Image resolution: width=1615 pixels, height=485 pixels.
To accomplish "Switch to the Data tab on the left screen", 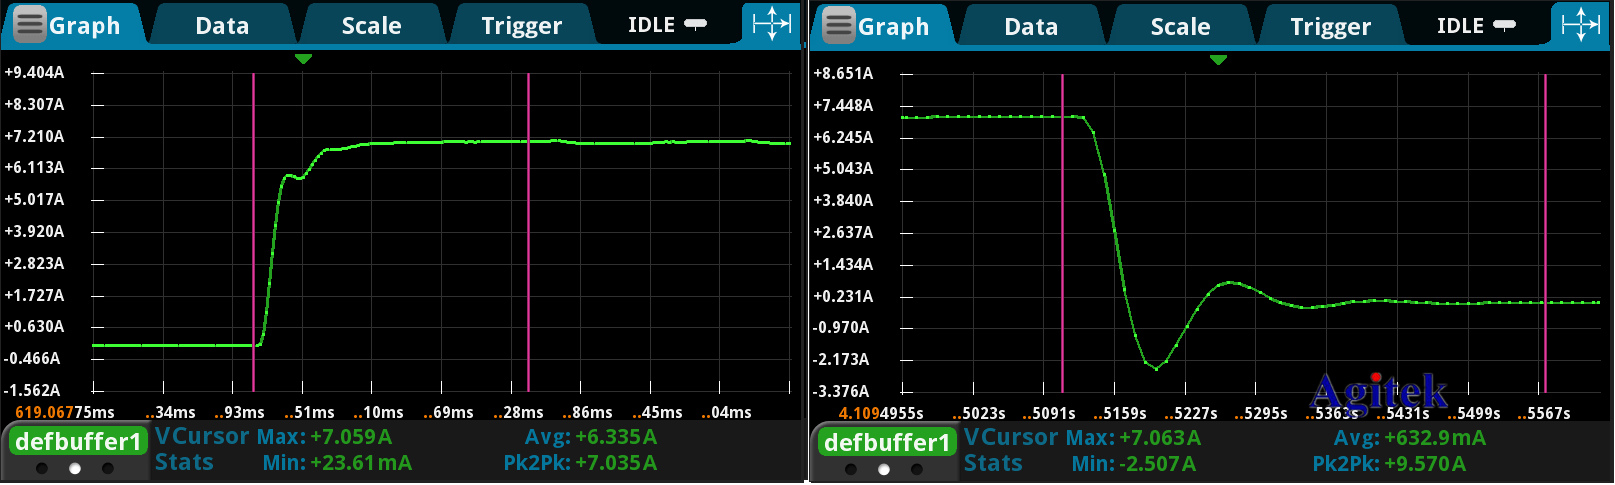I will click(222, 26).
